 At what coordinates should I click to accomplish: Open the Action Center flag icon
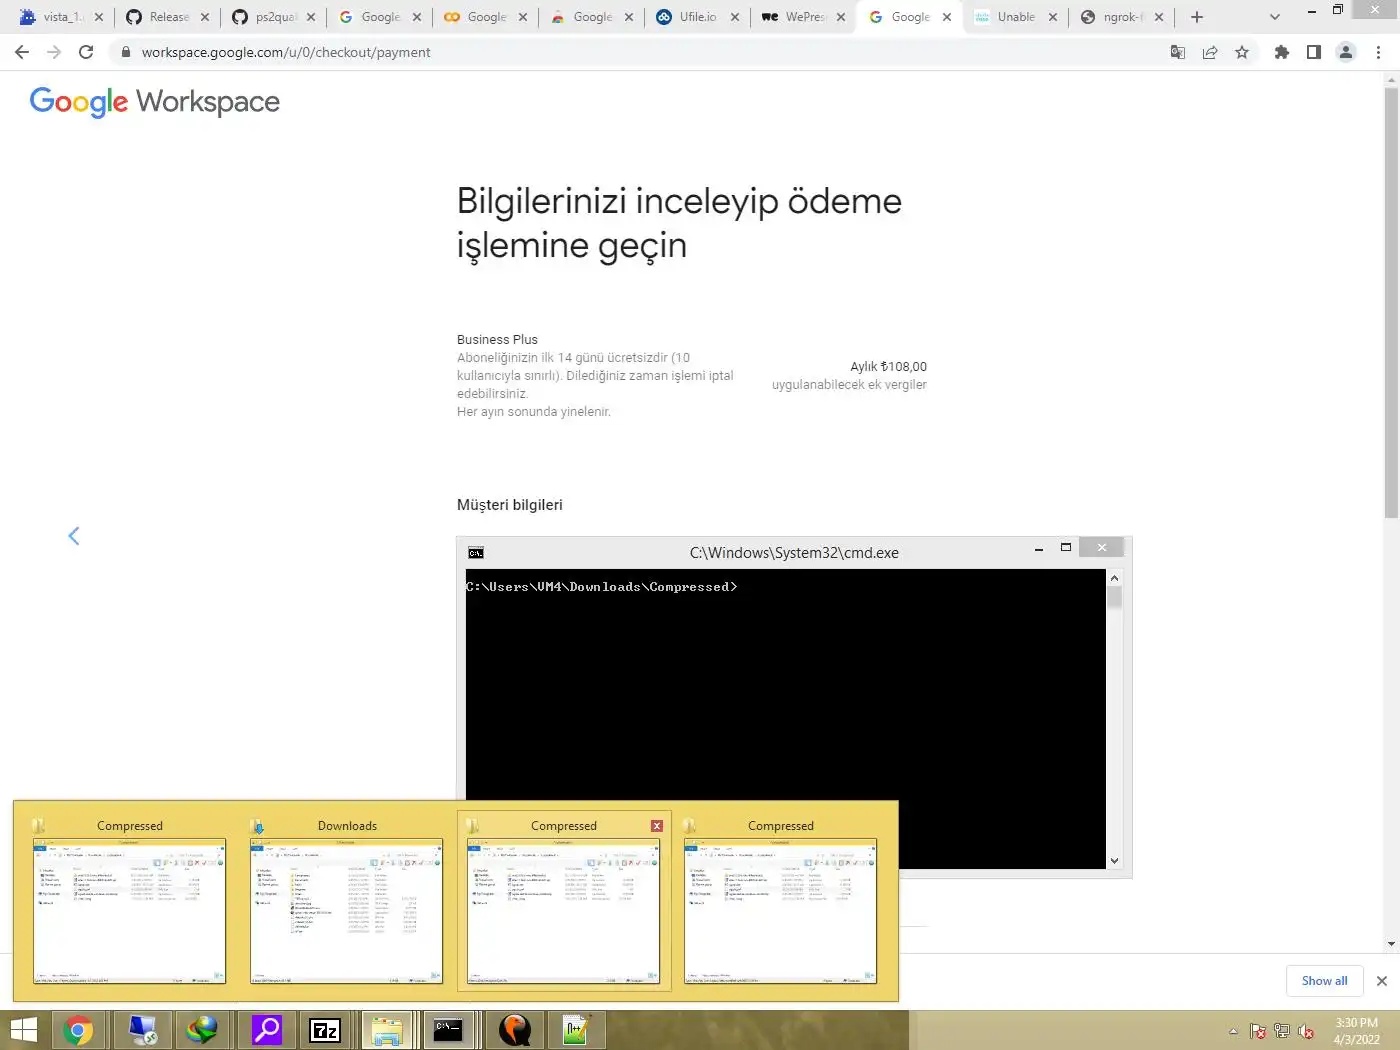point(1258,1031)
